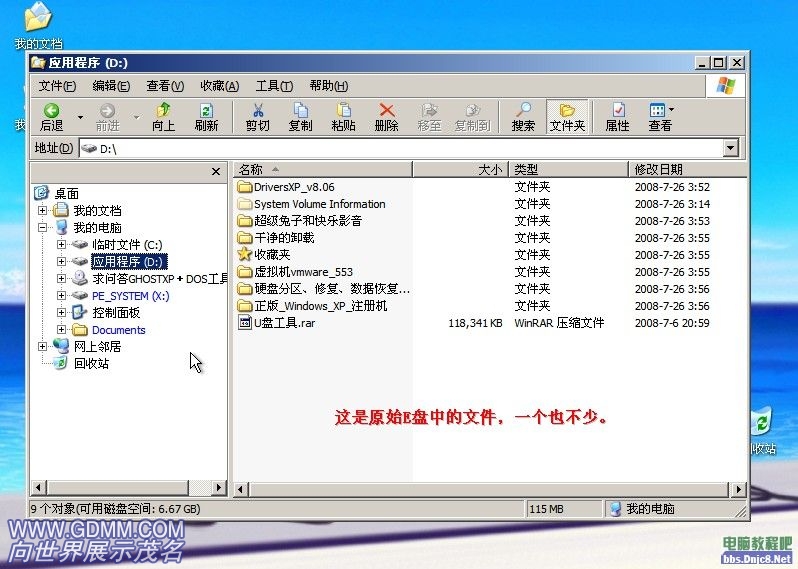Click the 2008-7-6 20:59 date cell
This screenshot has height=569, width=798.
672,323
